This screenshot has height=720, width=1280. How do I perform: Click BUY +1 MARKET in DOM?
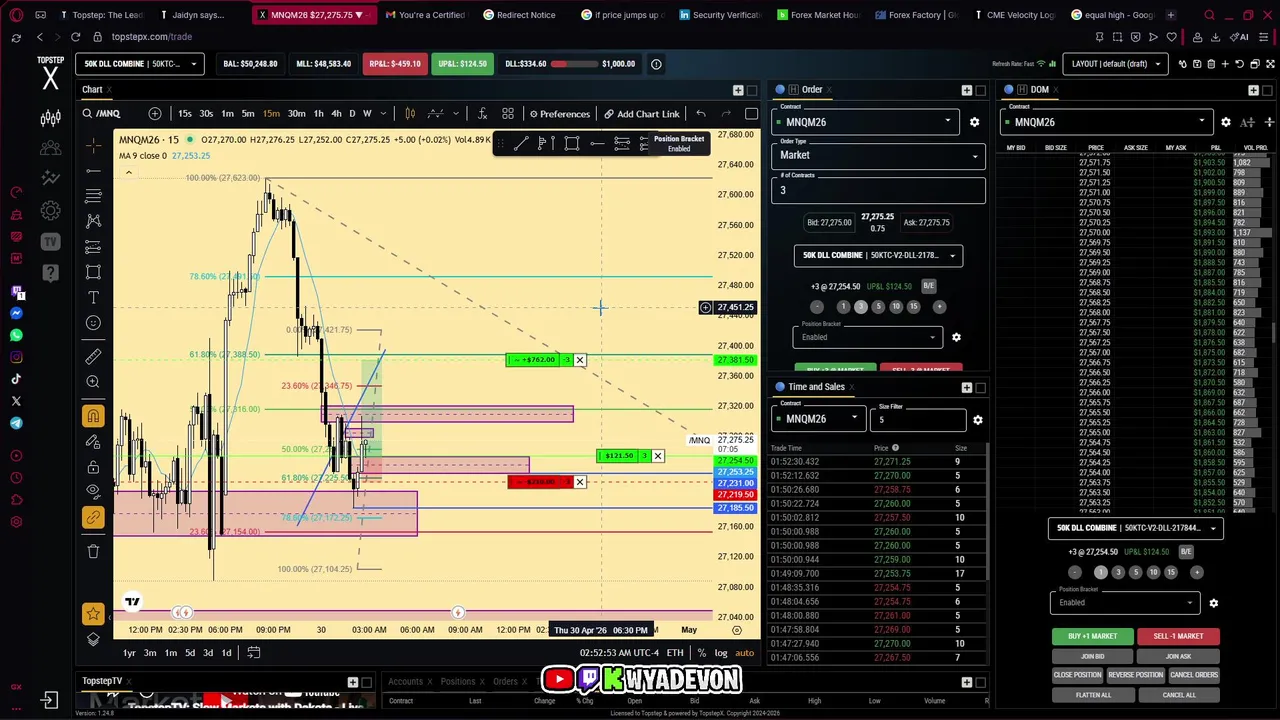pyautogui.click(x=1092, y=636)
